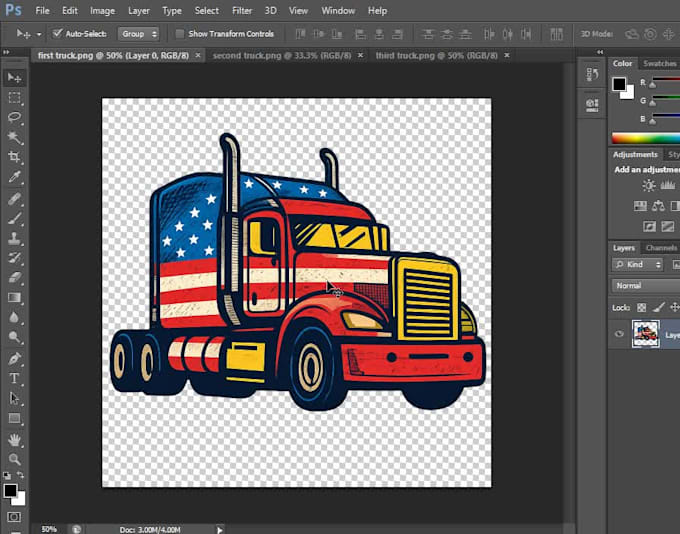
Task: Swap foreground and background colors
Action: (20, 475)
